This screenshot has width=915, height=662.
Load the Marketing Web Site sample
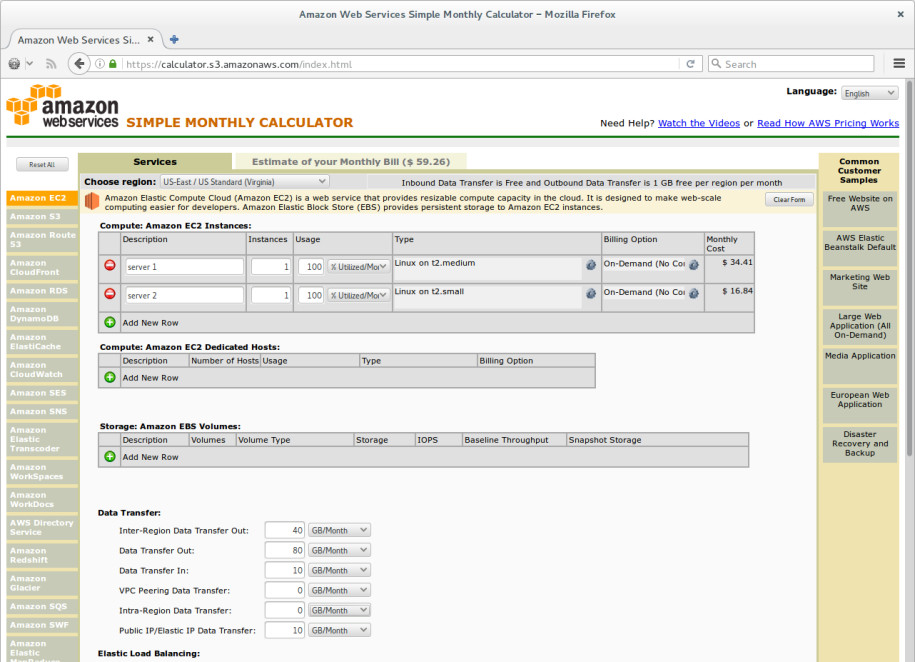[x=860, y=287]
